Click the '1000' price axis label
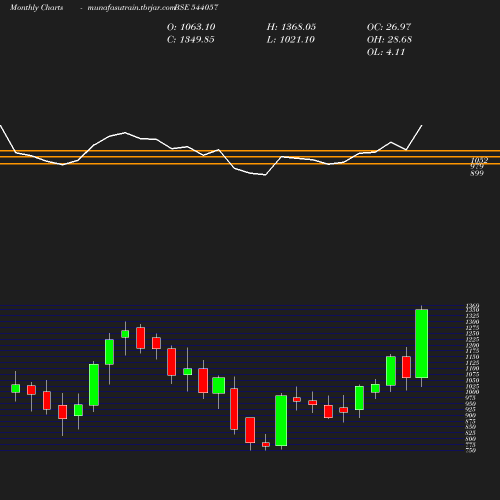Screen dimensions: 500x500 tap(472, 392)
